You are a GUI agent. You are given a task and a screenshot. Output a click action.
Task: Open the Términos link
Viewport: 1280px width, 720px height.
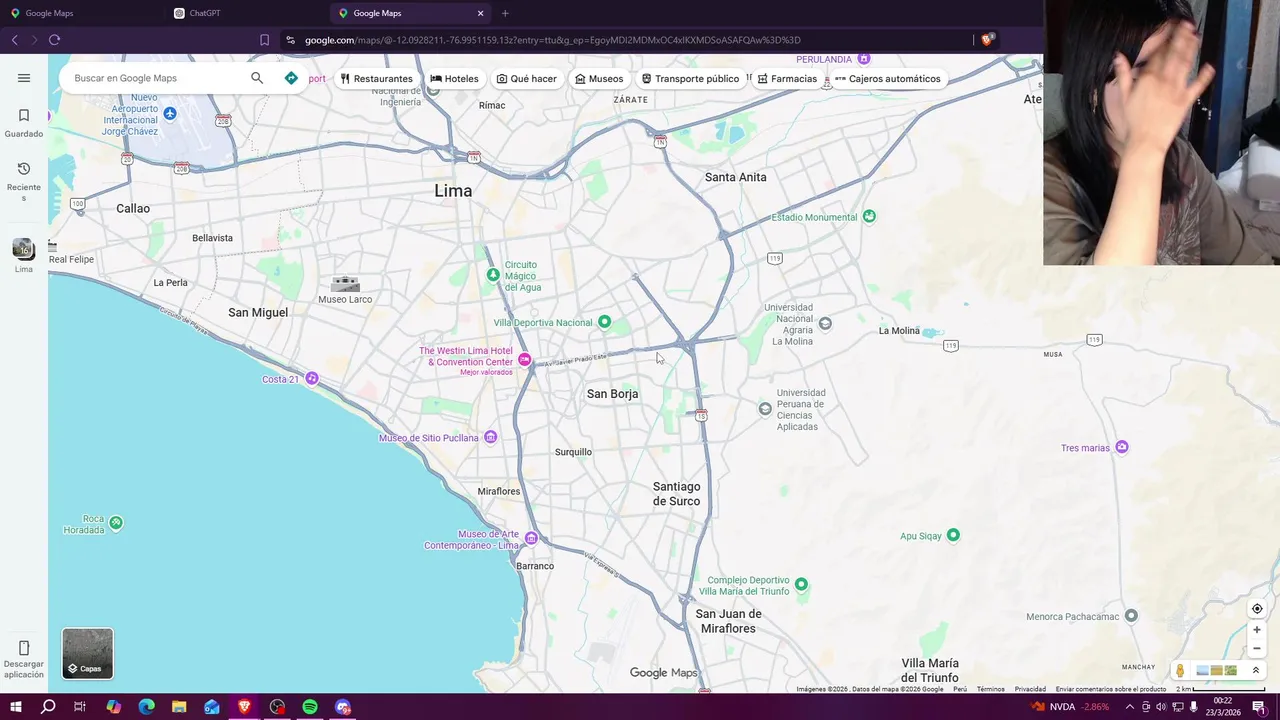(x=990, y=689)
